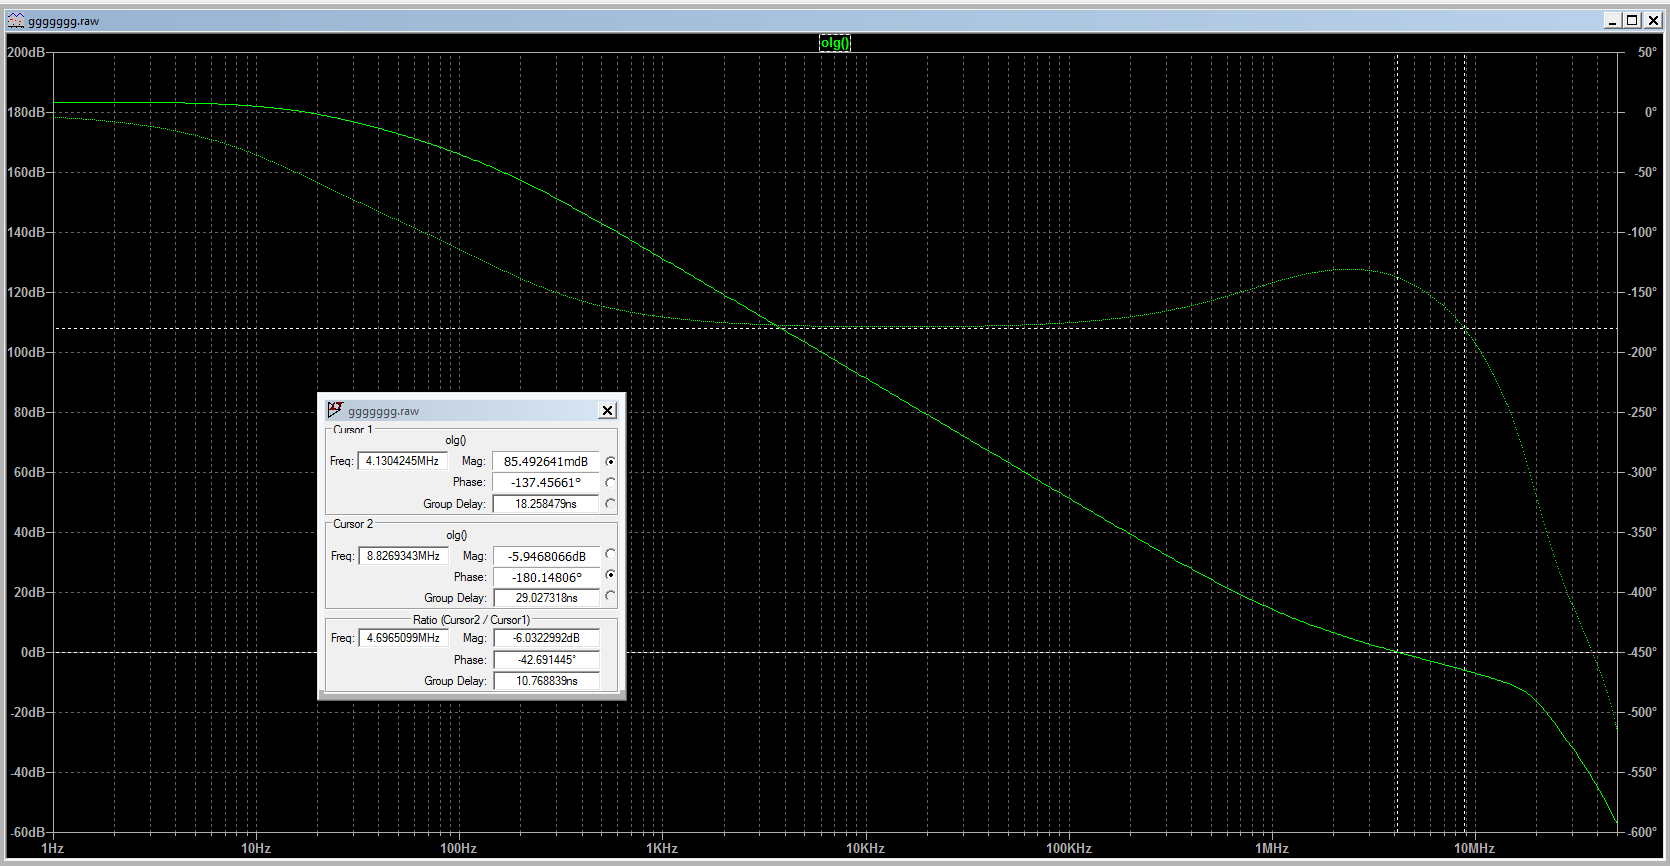Click the 1KHz frequency axis label
This screenshot has height=866, width=1670.
(x=662, y=848)
